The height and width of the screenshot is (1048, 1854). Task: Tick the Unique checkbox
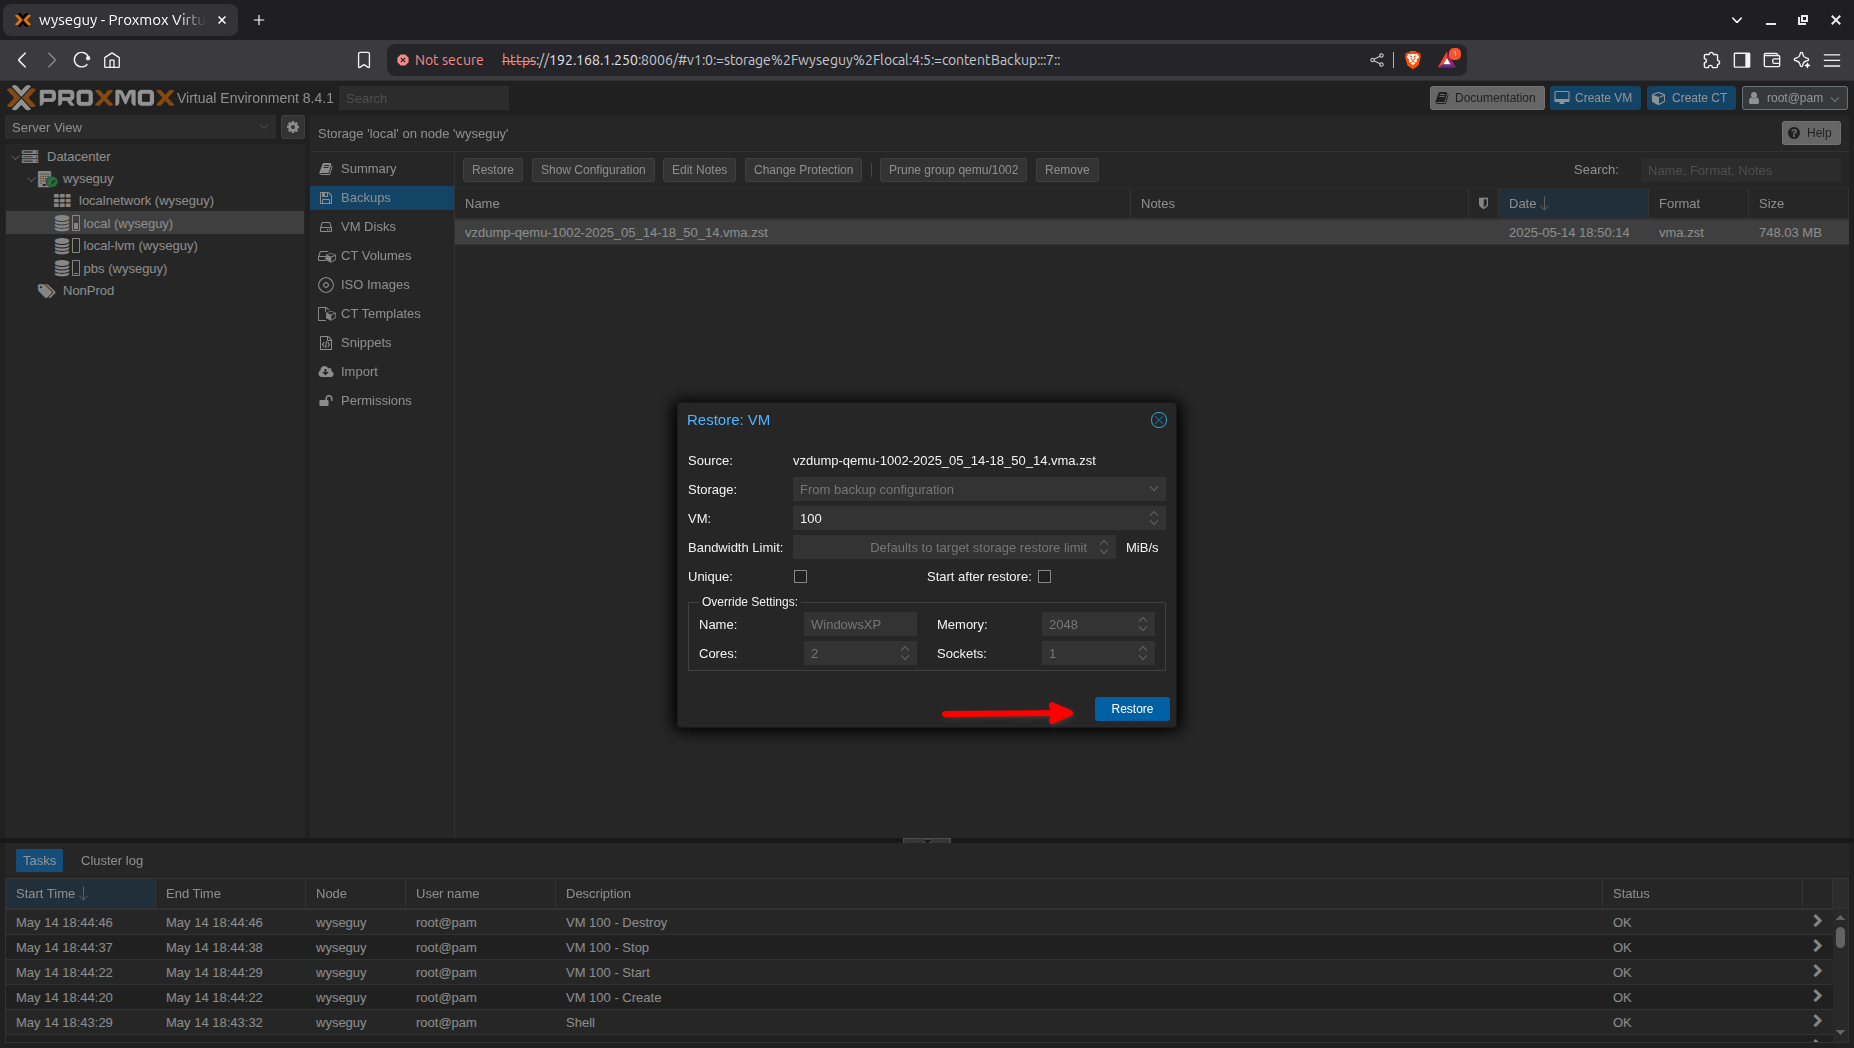800,577
